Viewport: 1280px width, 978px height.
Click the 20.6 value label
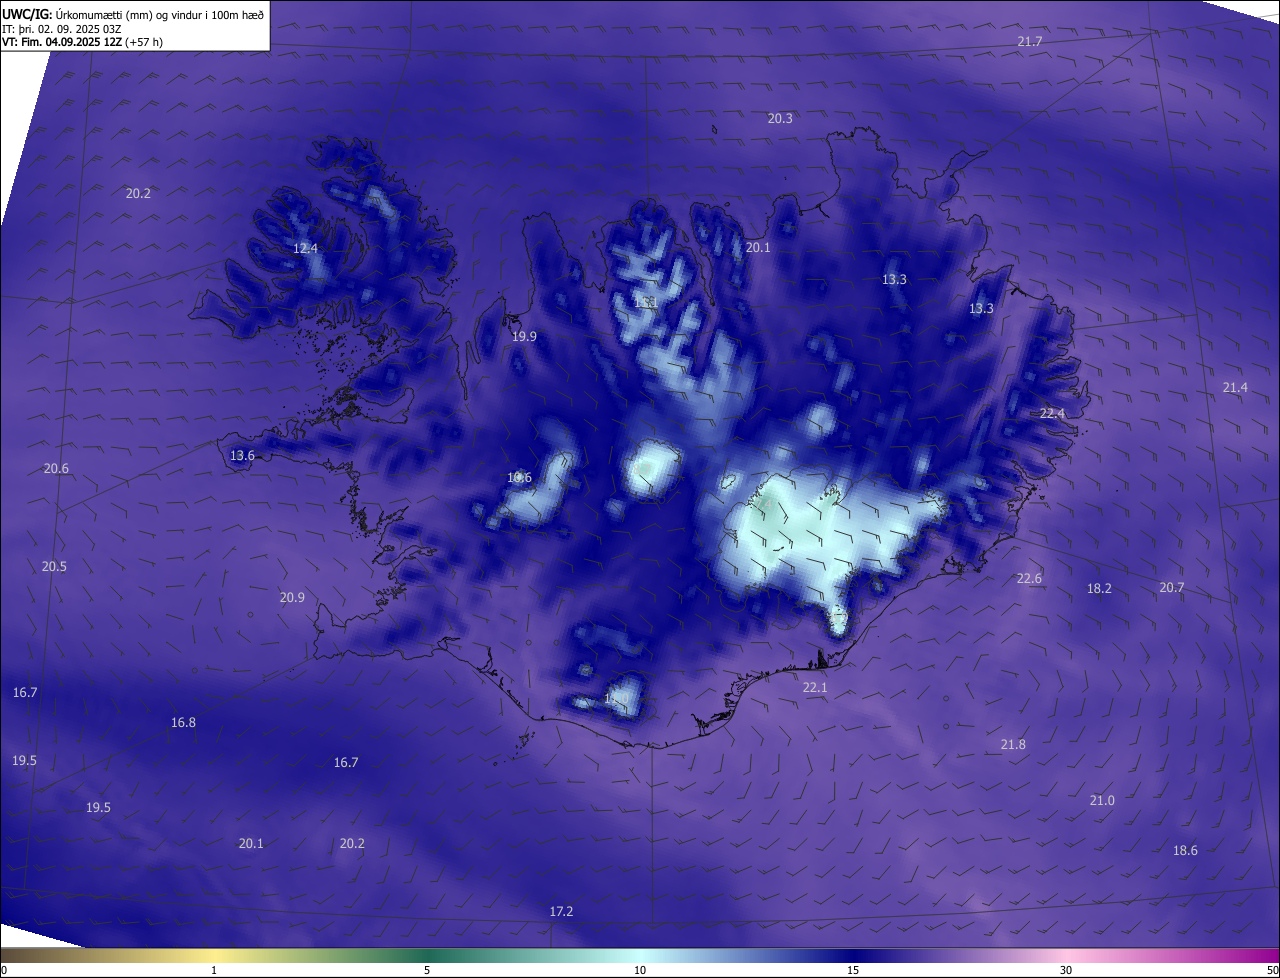coord(56,468)
